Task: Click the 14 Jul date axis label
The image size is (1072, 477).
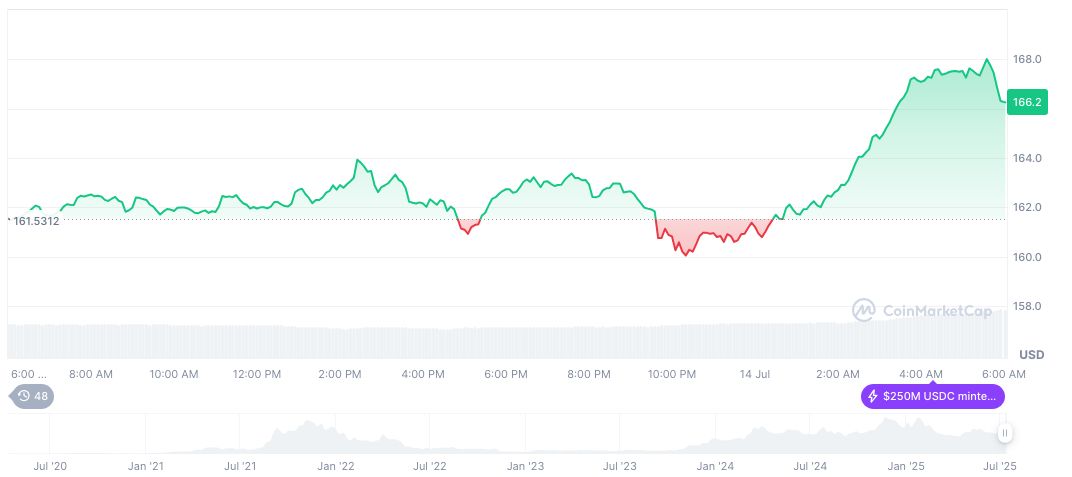Action: (755, 374)
